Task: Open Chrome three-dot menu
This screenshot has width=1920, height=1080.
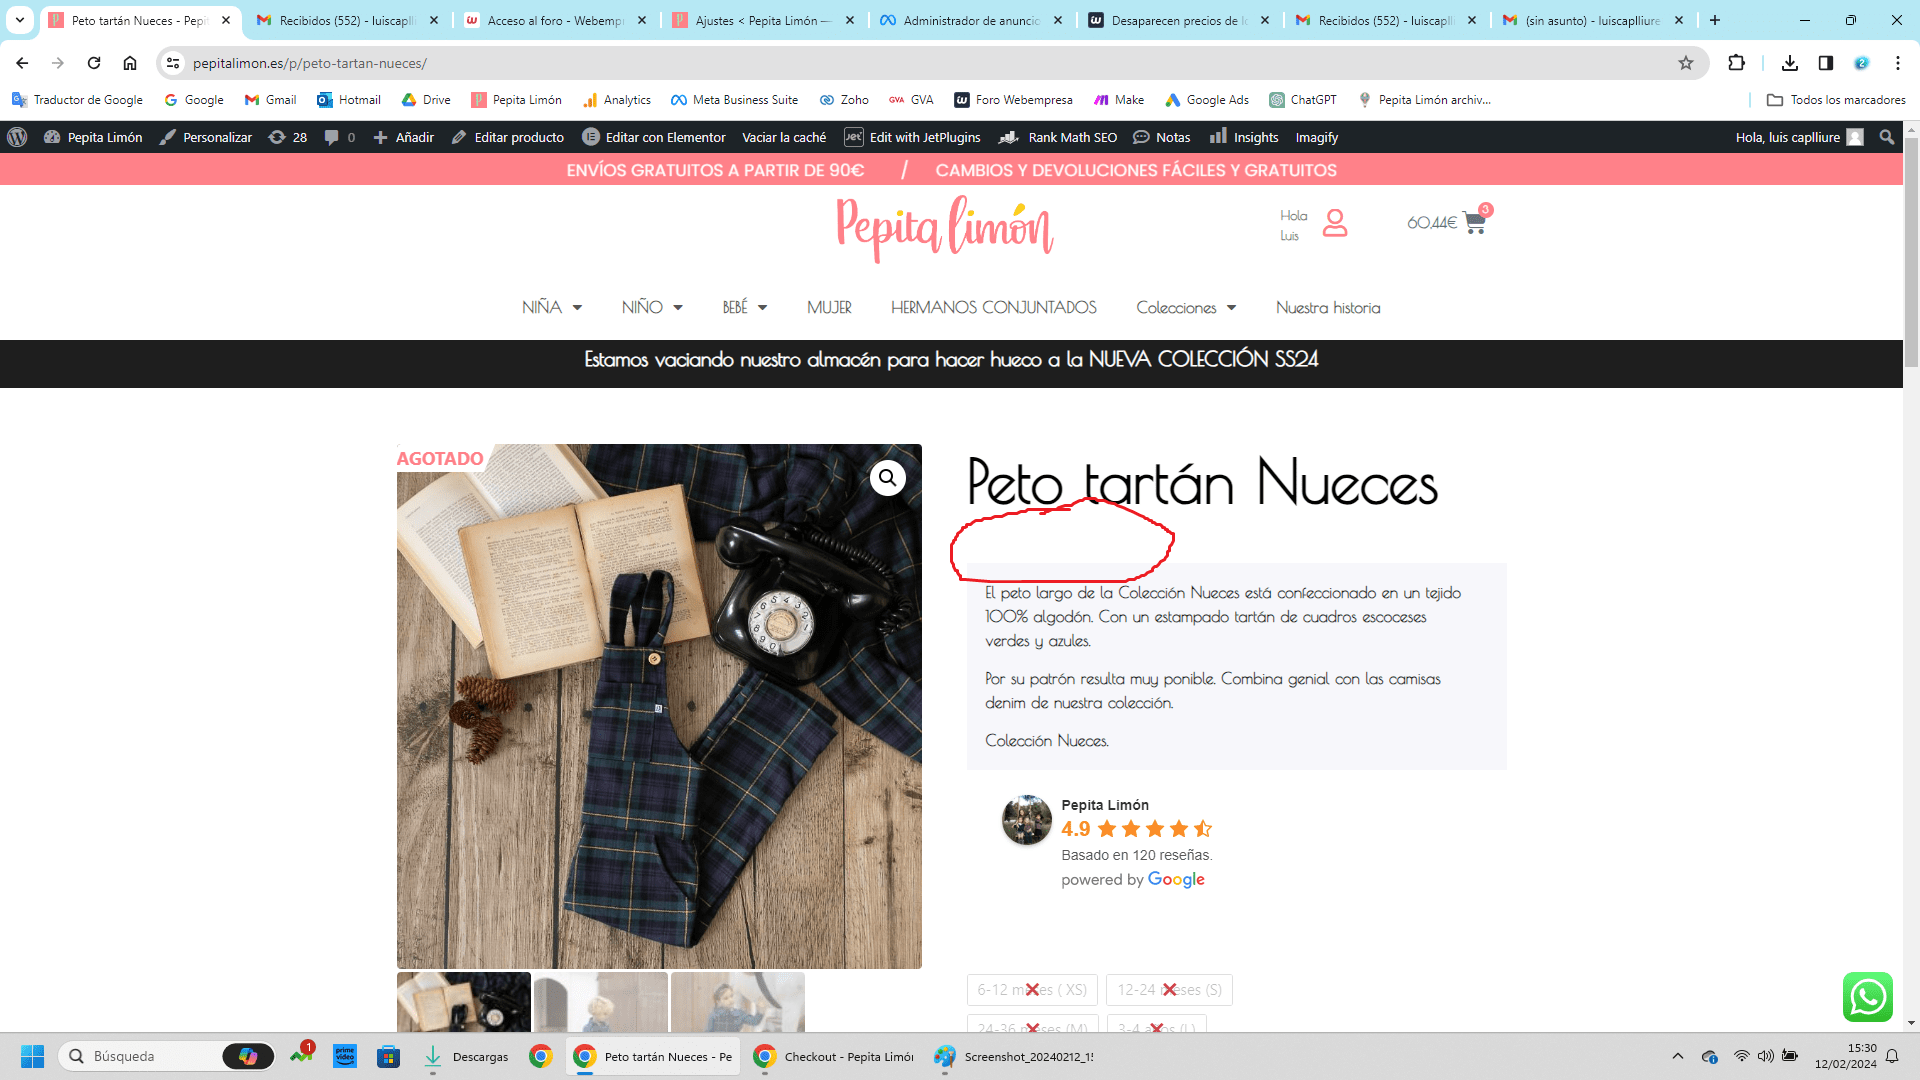Action: tap(1898, 63)
